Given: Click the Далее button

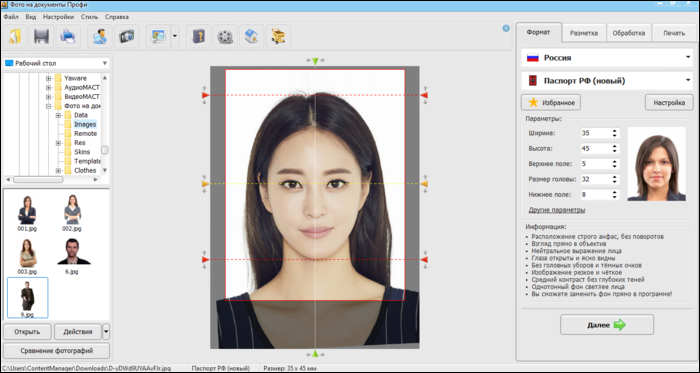Looking at the screenshot, I should [607, 325].
